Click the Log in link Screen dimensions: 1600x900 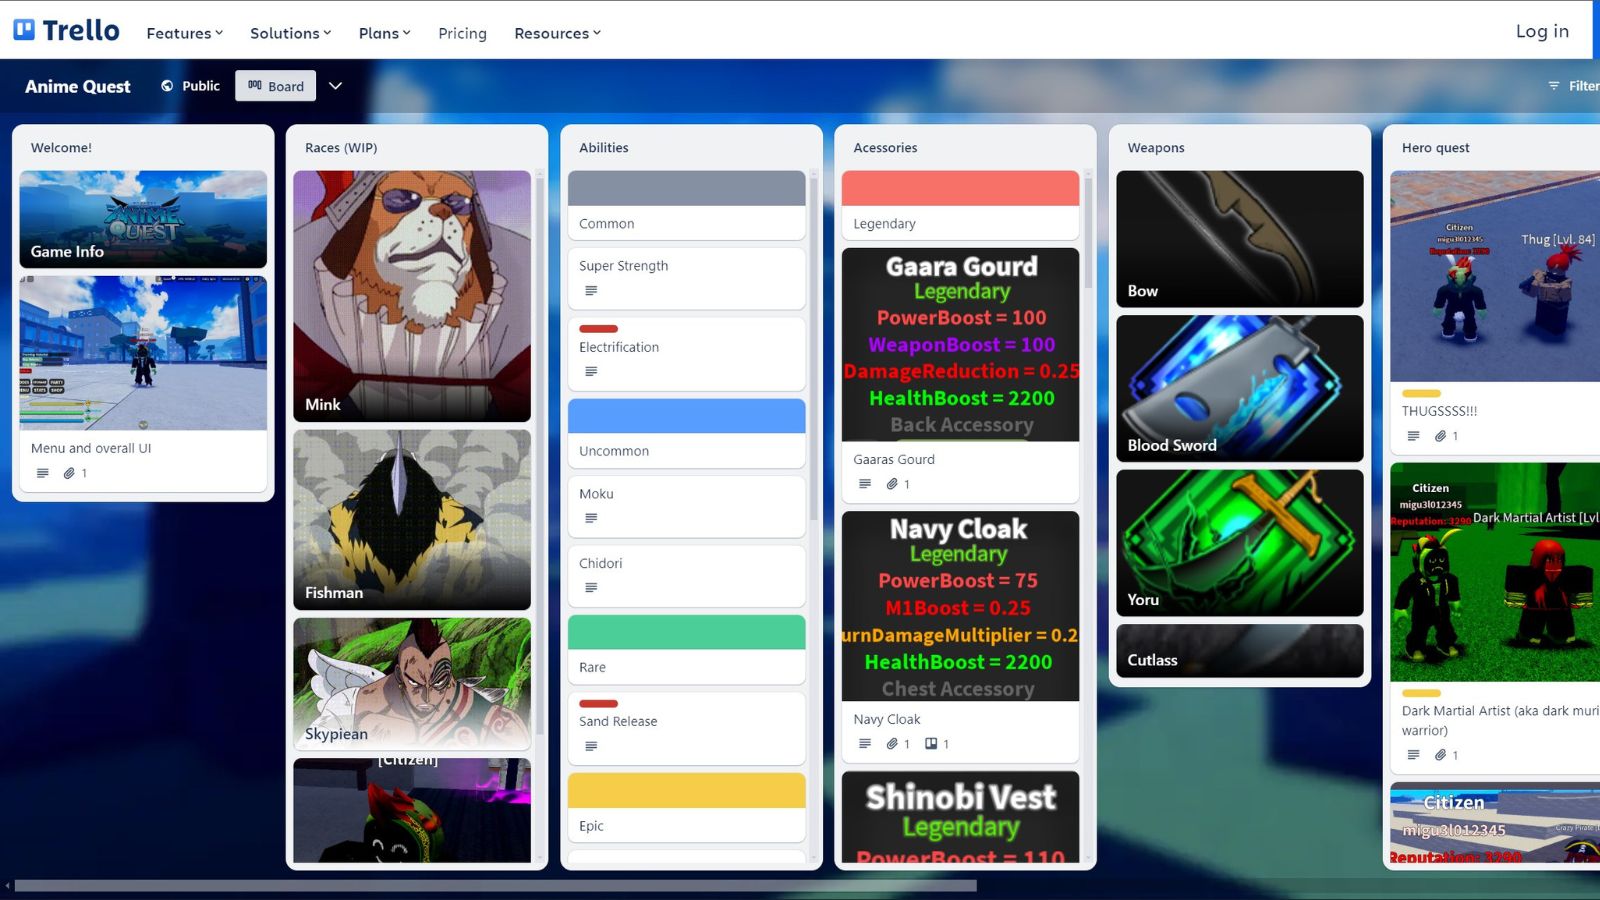tap(1542, 31)
